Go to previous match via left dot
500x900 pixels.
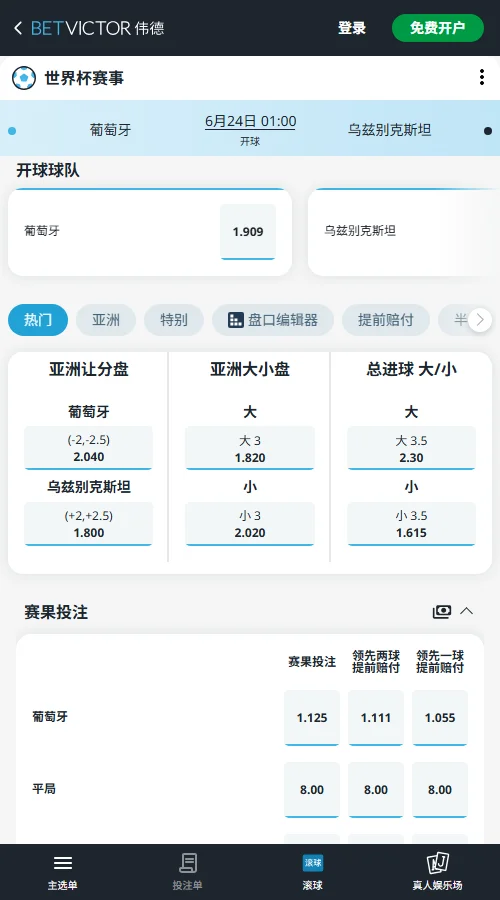[12, 131]
